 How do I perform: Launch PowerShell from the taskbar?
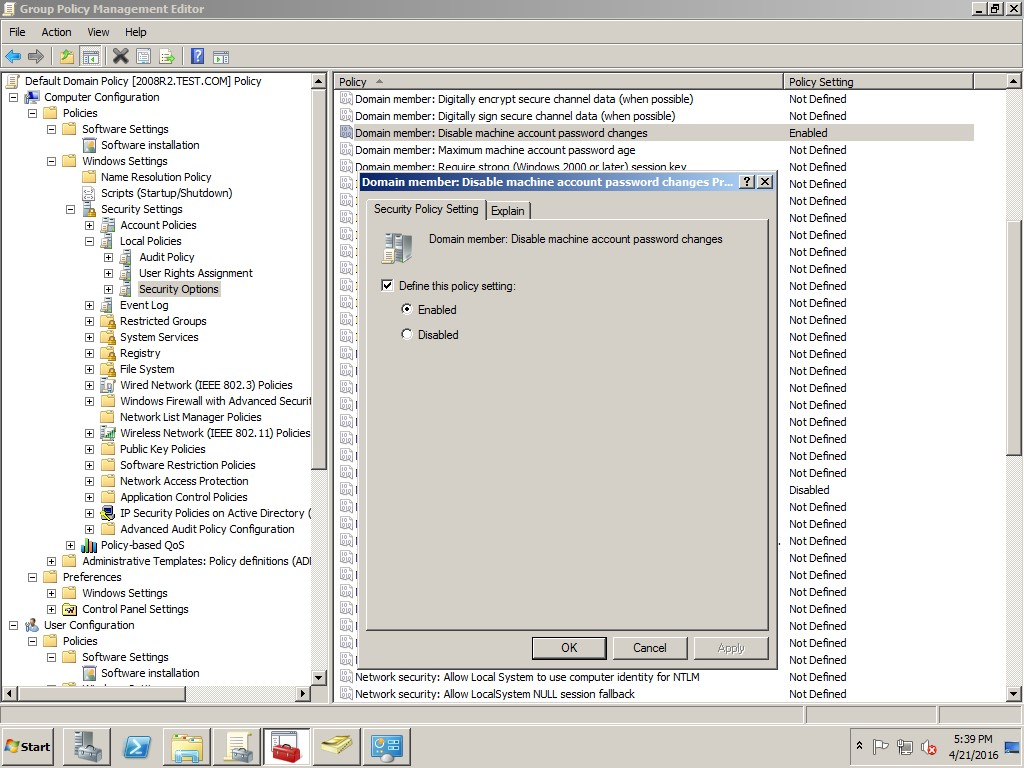[x=137, y=746]
